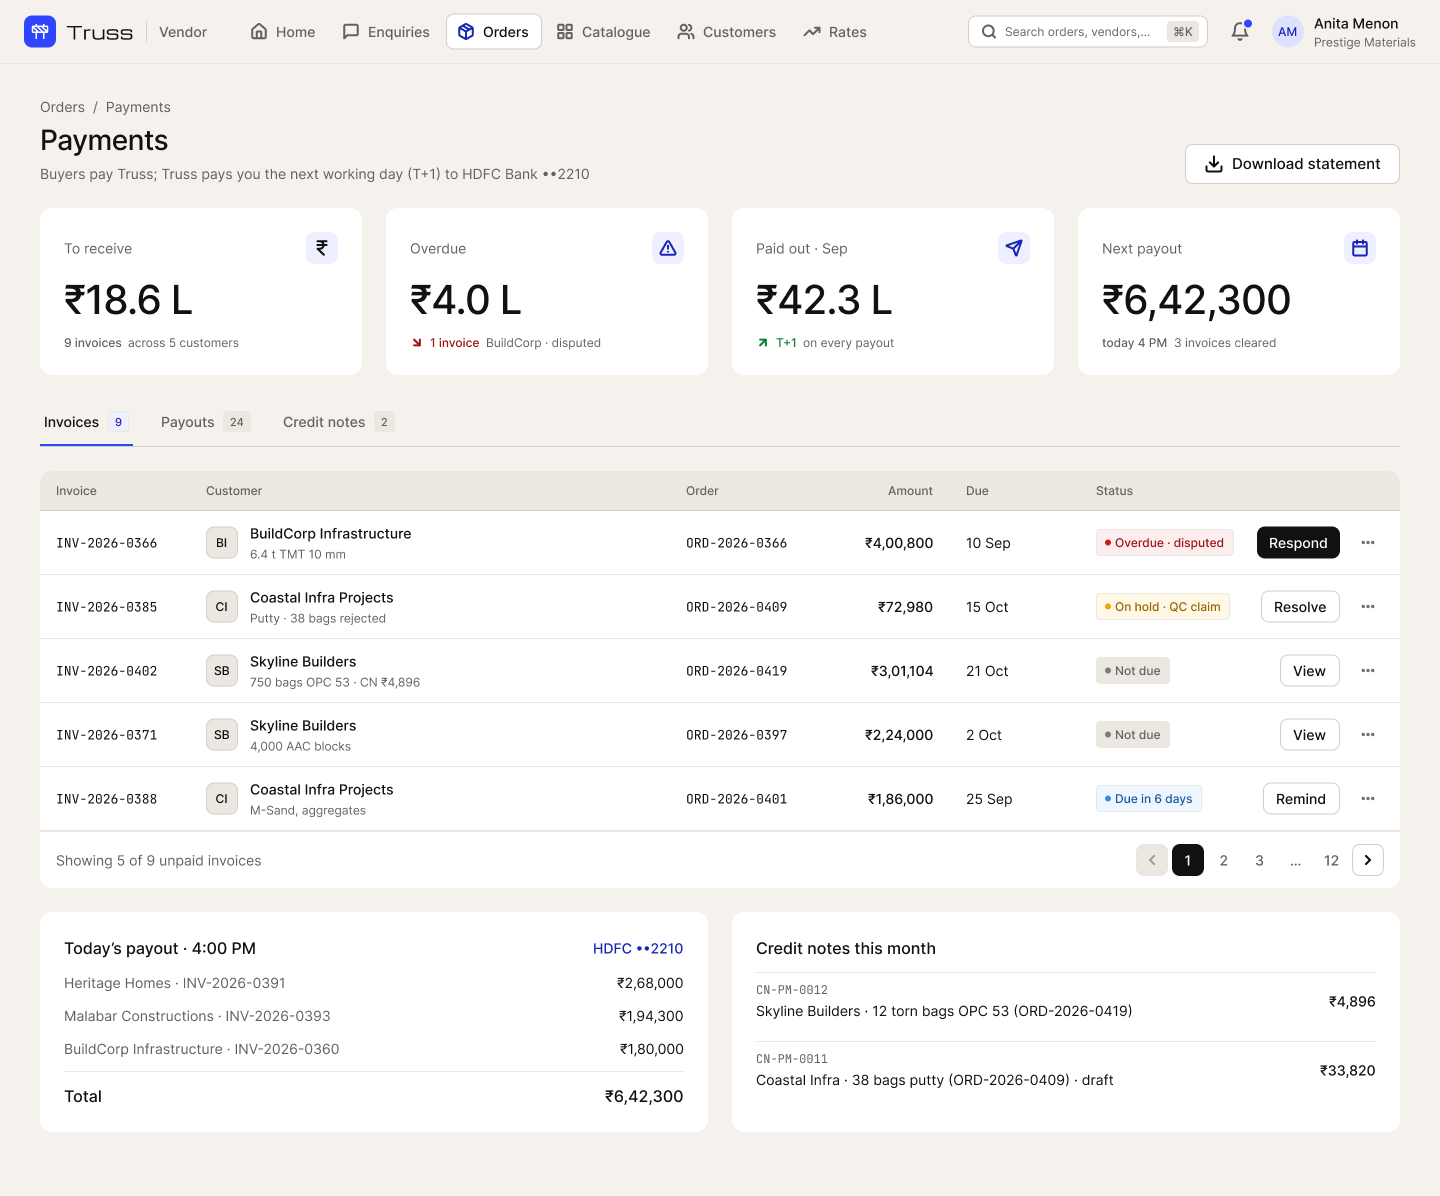The width and height of the screenshot is (1440, 1196).
Task: Open more options for INV-2026-0366
Action: tap(1368, 543)
